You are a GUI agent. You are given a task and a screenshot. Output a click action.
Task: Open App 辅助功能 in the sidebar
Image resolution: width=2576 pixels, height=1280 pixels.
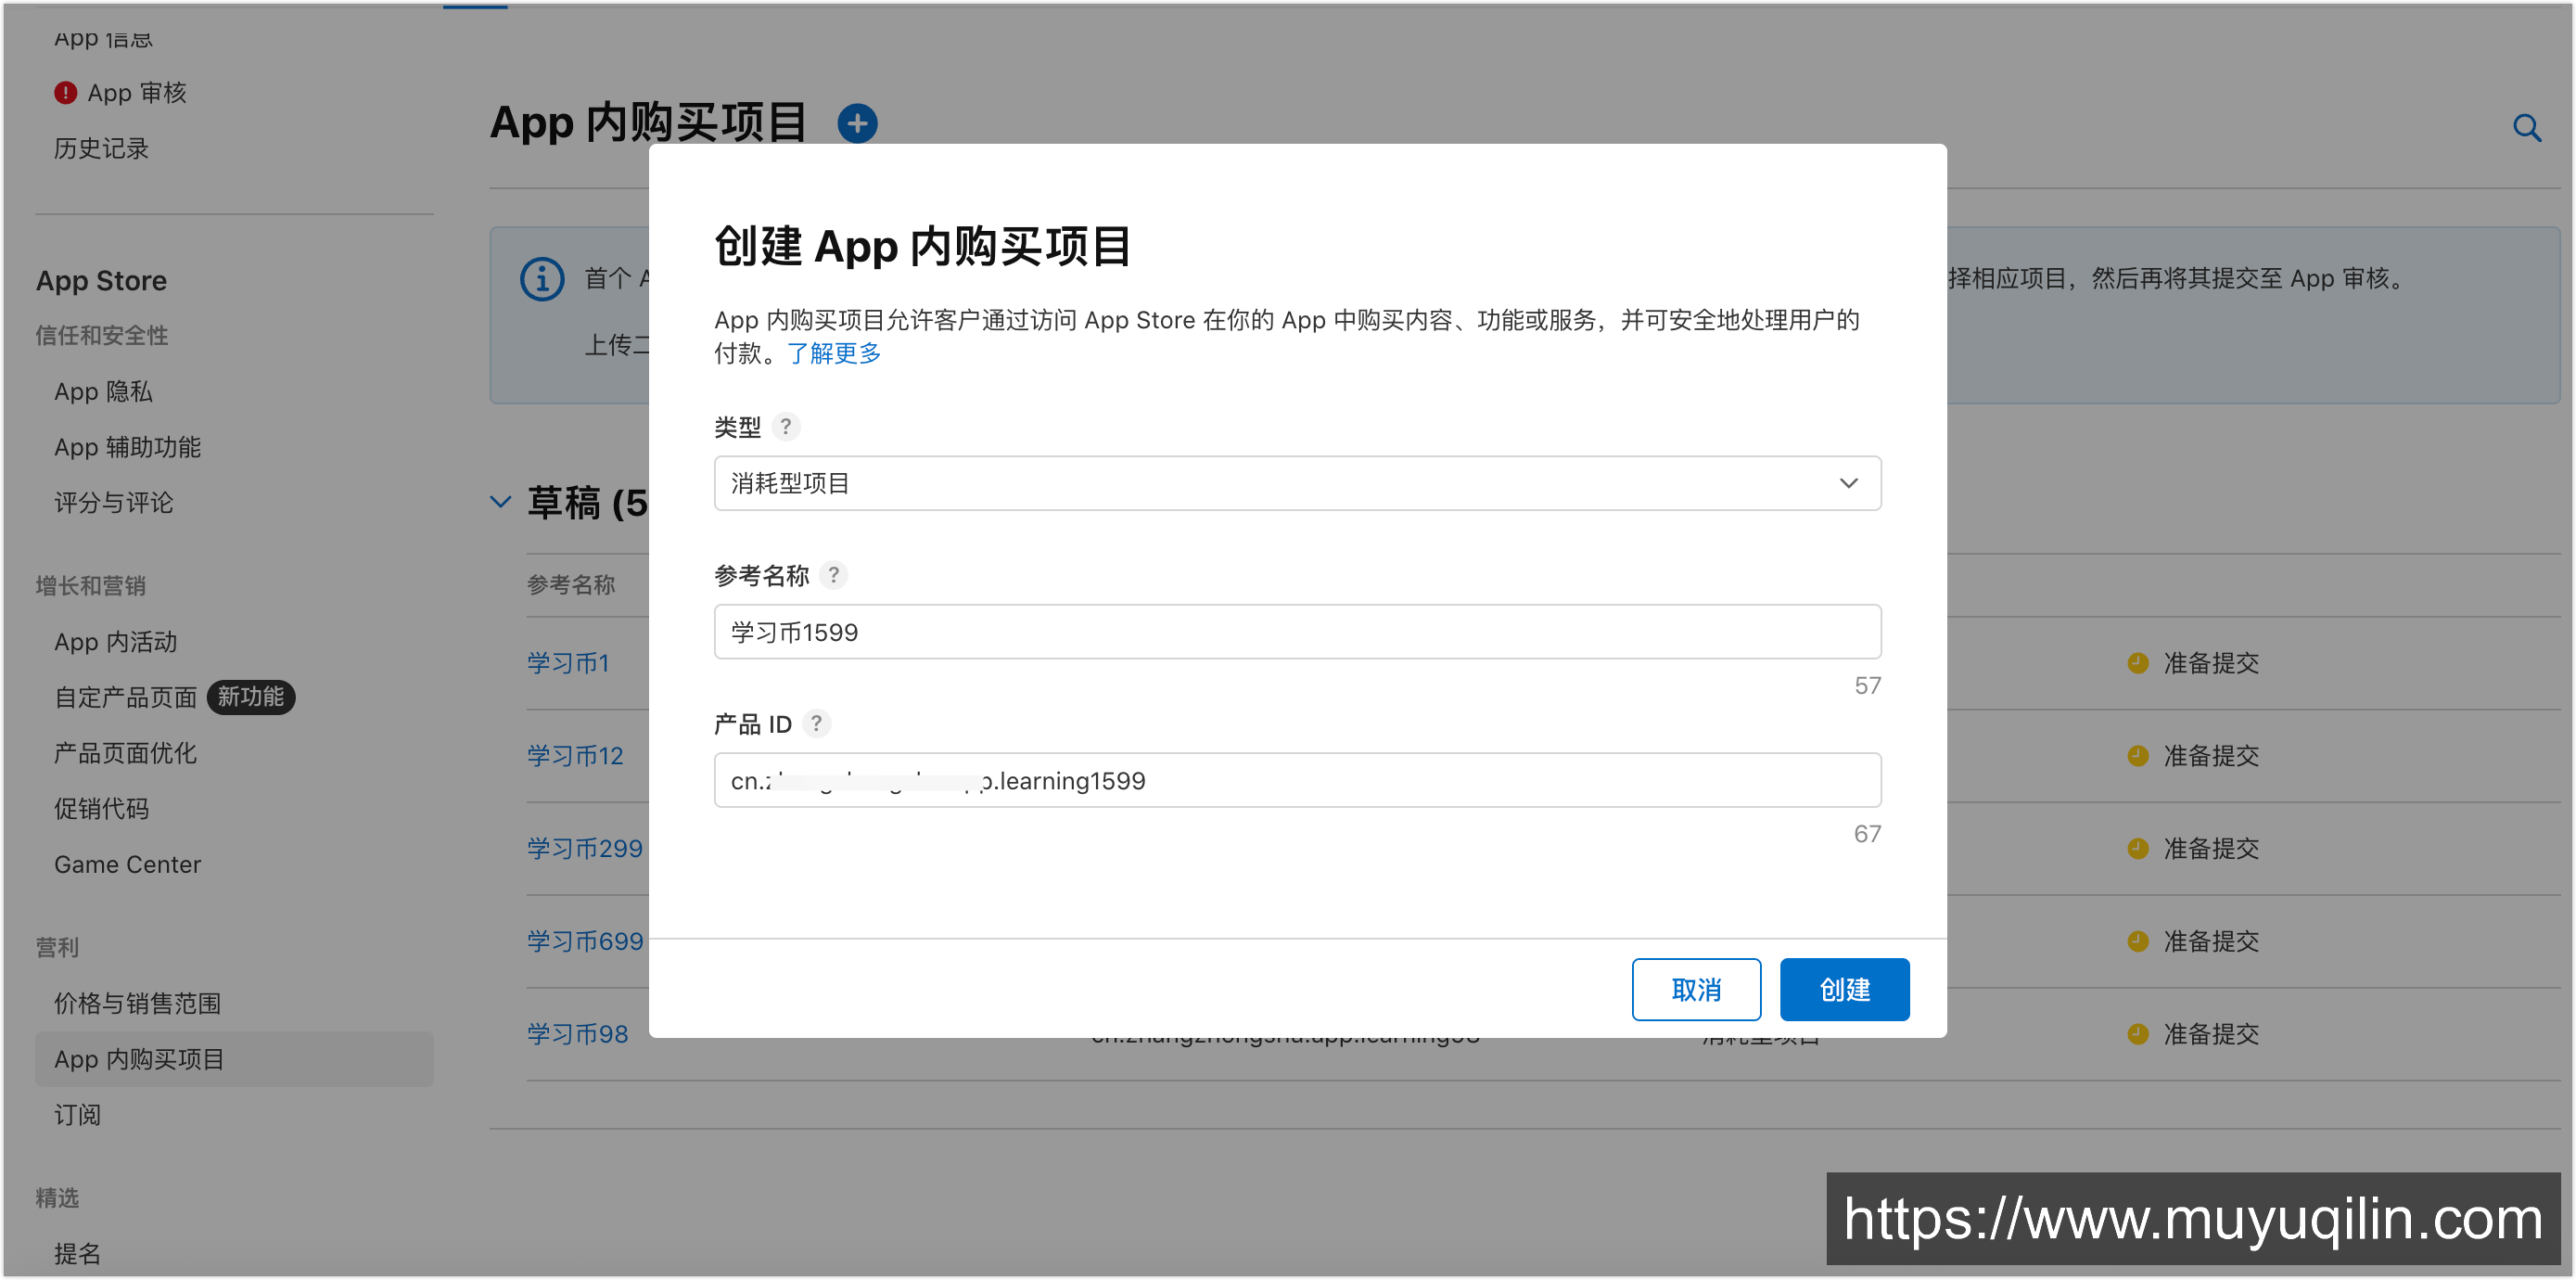tap(127, 447)
